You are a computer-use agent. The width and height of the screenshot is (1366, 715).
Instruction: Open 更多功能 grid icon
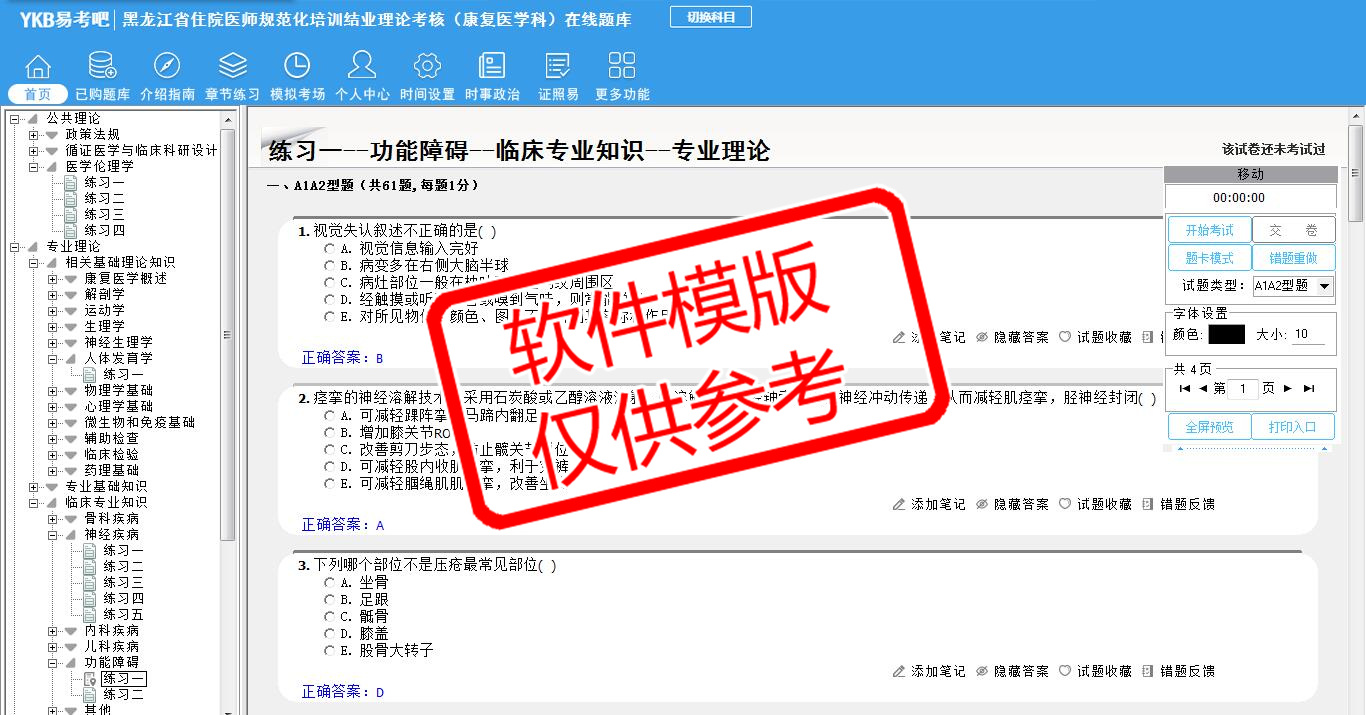(x=622, y=67)
